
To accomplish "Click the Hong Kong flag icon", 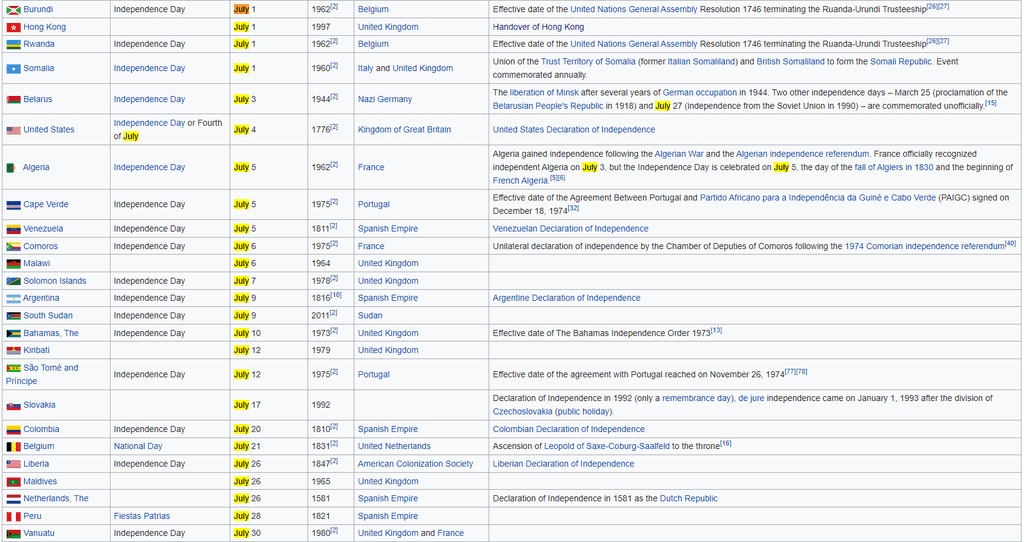I will (x=13, y=27).
